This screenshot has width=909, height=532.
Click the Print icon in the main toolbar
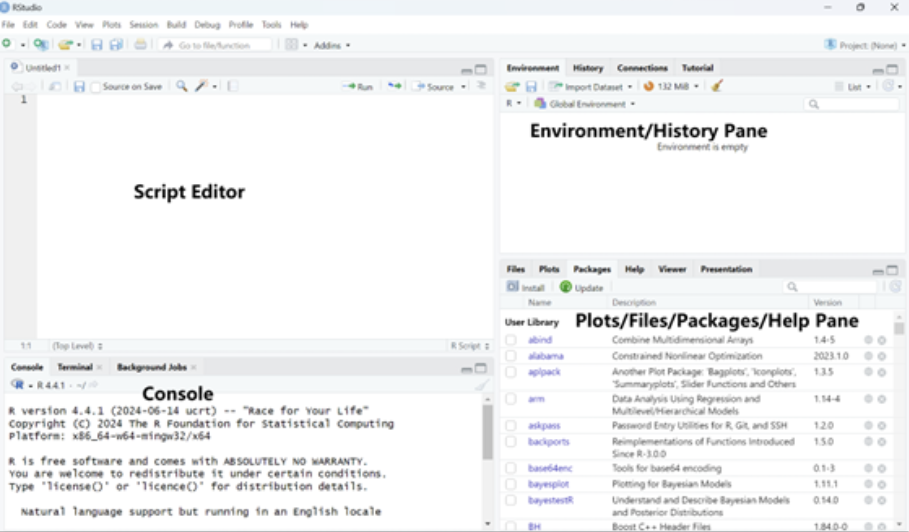(141, 45)
